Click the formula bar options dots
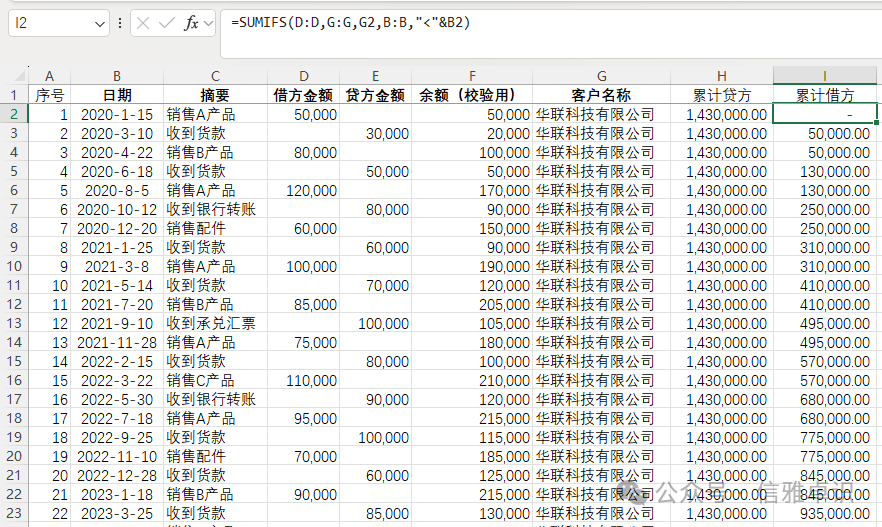Viewport: 882px width, 527px height. coord(120,23)
